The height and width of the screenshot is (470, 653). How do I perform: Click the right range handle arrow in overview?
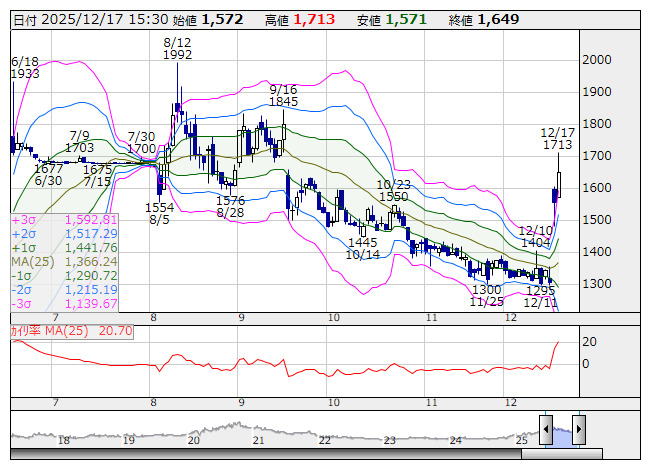coord(578,431)
